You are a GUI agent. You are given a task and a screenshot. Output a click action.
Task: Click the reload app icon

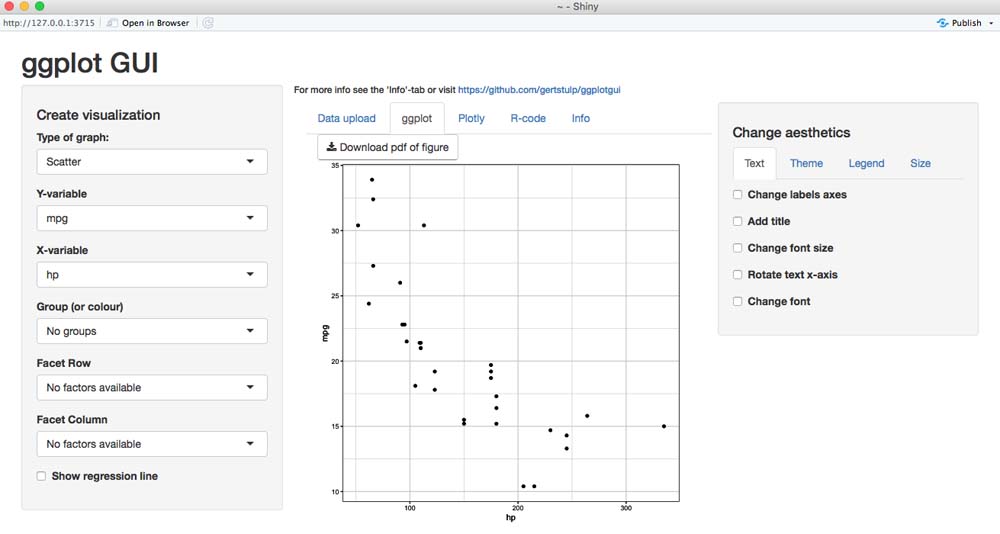(x=208, y=22)
